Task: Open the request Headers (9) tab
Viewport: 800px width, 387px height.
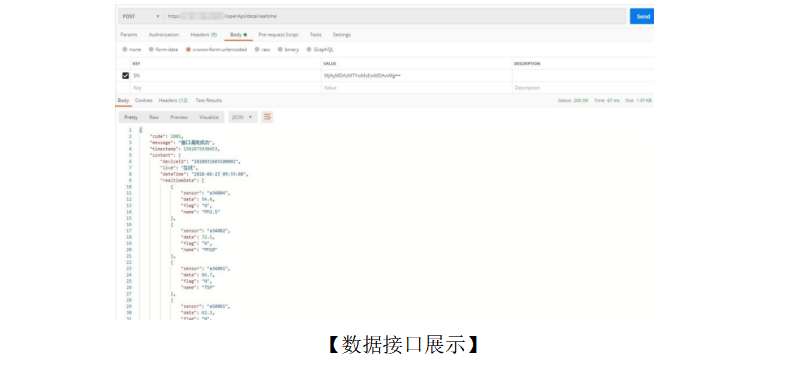Action: 204,35
